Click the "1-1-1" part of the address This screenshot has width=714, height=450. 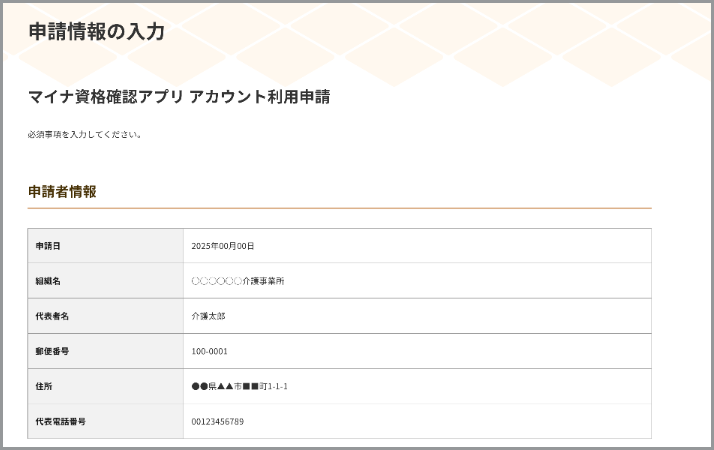(x=276, y=386)
